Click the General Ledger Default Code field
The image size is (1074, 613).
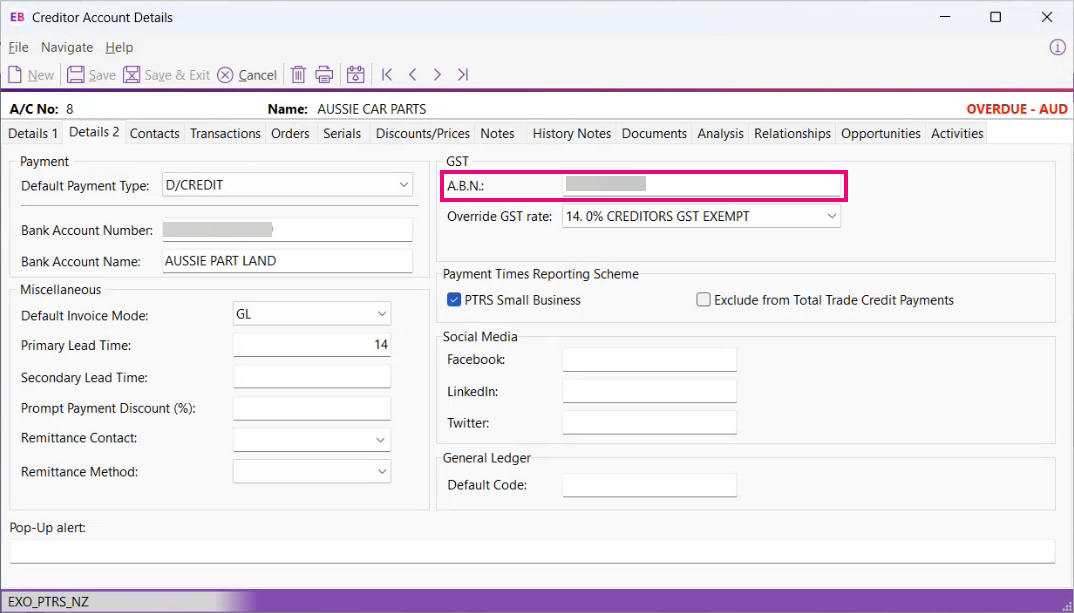coord(649,485)
